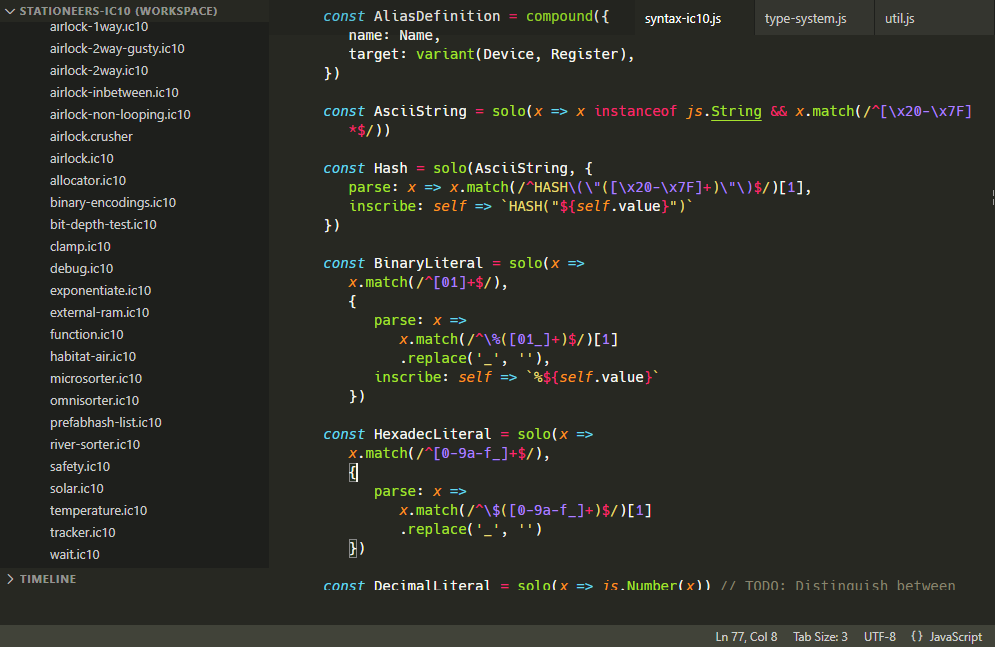
Task: Click the Ln 77, Col 8 status item
Action: click(x=746, y=636)
